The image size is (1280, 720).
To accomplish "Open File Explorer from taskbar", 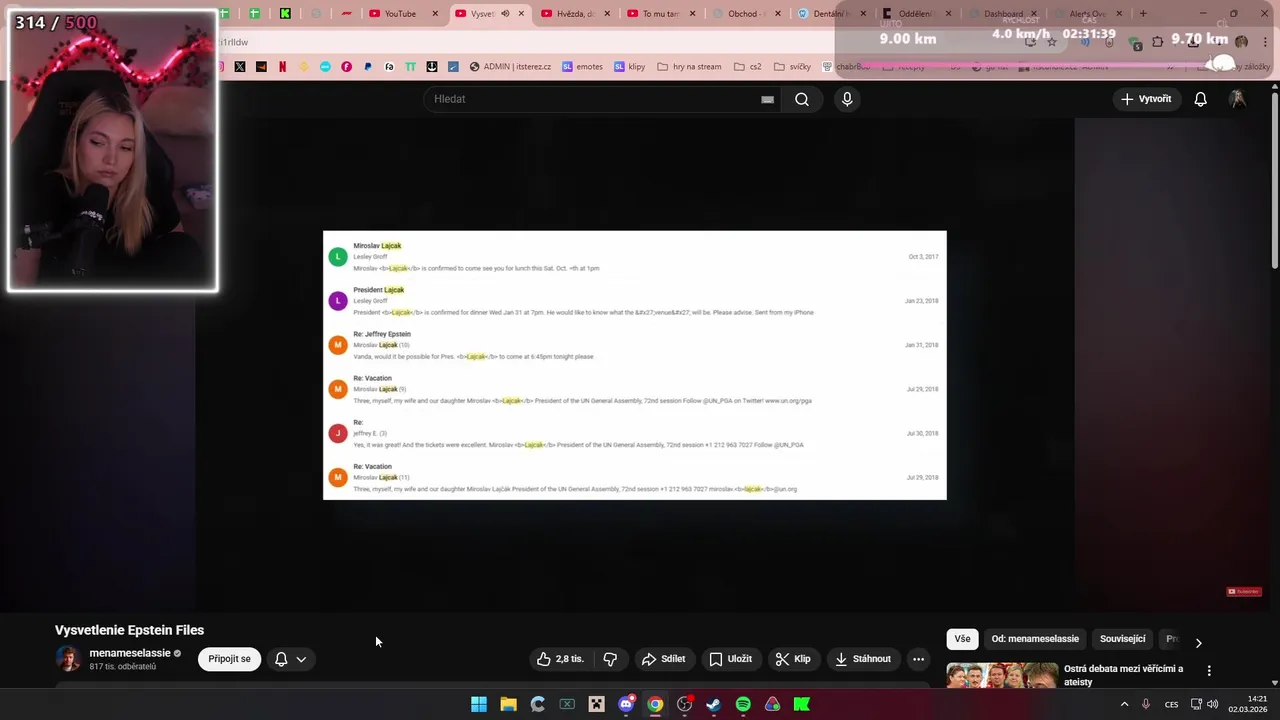I will pyautogui.click(x=508, y=704).
